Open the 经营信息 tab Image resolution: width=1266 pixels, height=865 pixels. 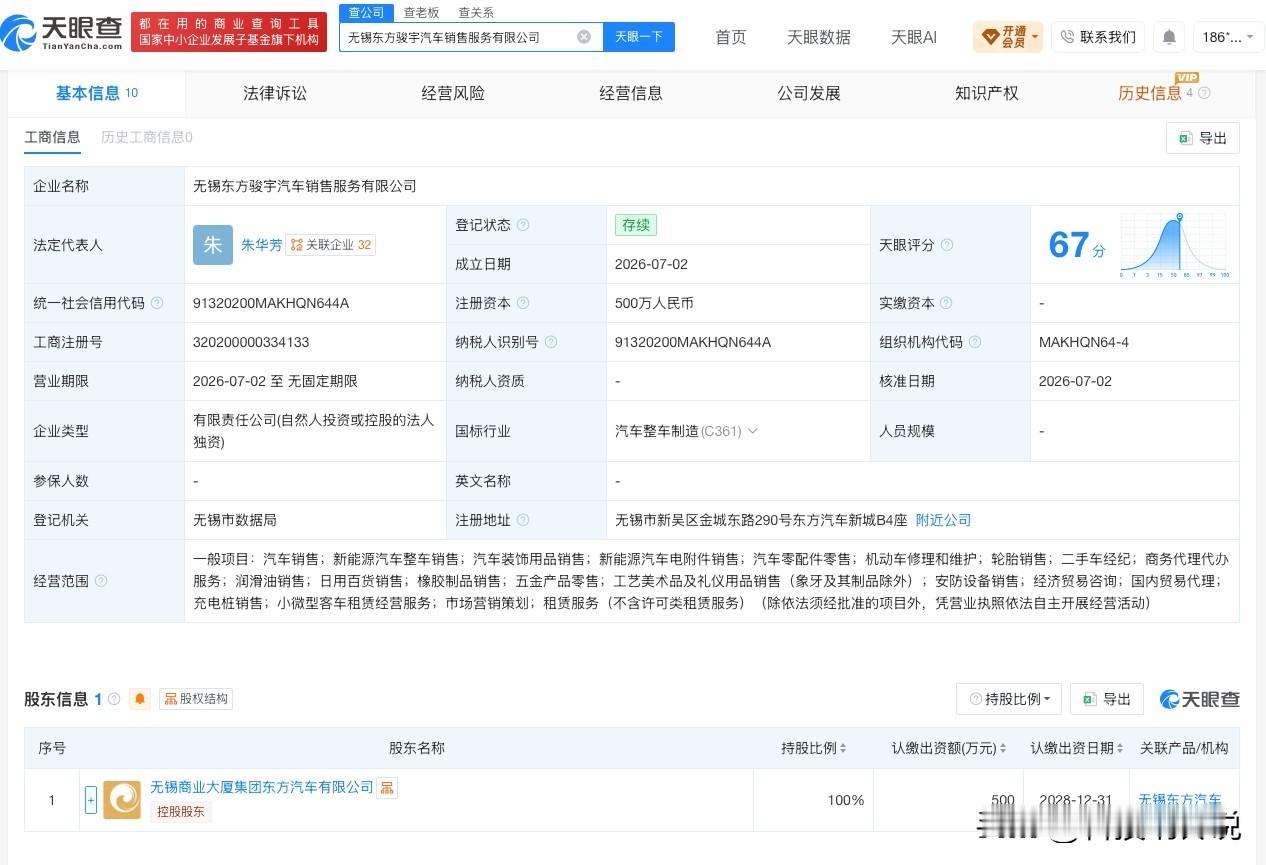tap(631, 93)
